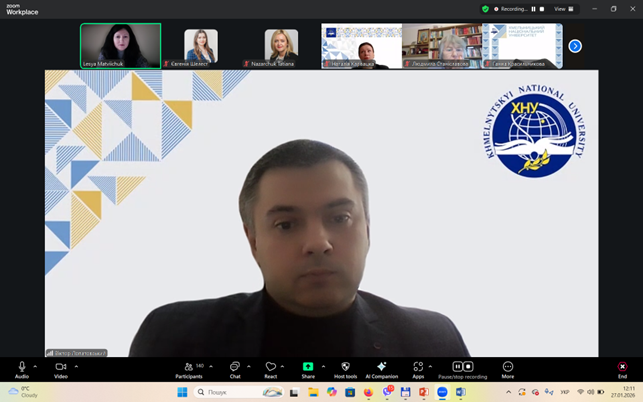Open Host tools shield icon

[345, 367]
